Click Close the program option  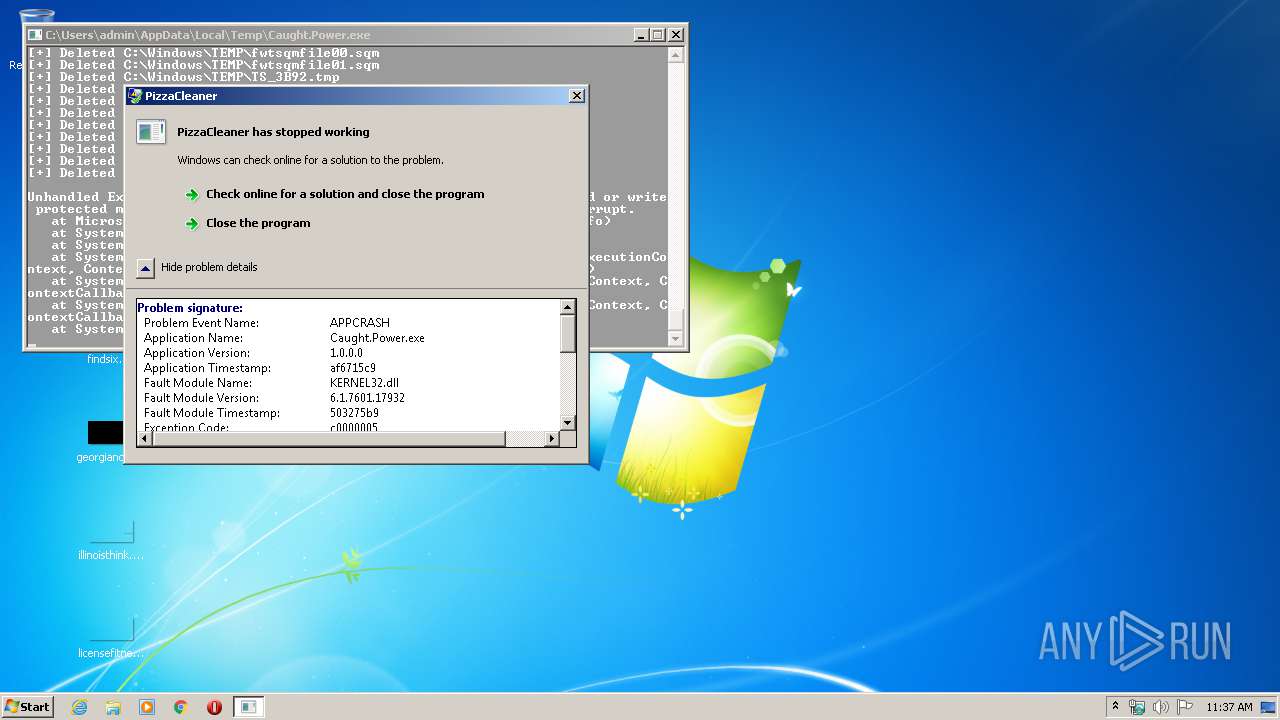[x=258, y=223]
